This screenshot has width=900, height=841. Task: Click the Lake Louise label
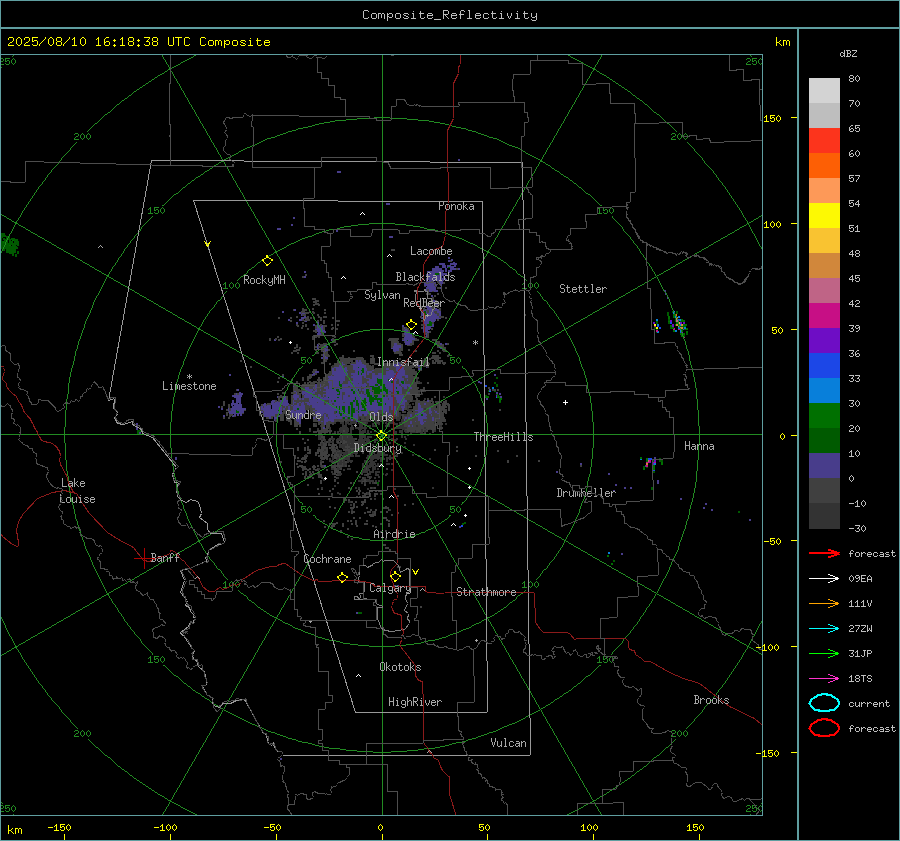pyautogui.click(x=77, y=491)
